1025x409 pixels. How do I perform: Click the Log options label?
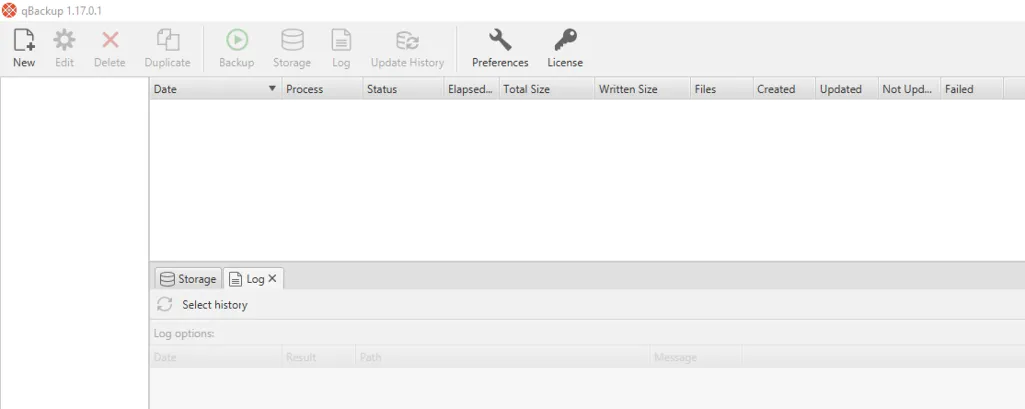click(184, 333)
